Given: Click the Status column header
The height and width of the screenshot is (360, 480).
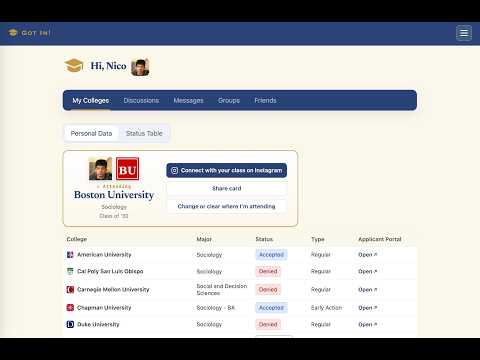Looking at the screenshot, I should pyautogui.click(x=264, y=239).
